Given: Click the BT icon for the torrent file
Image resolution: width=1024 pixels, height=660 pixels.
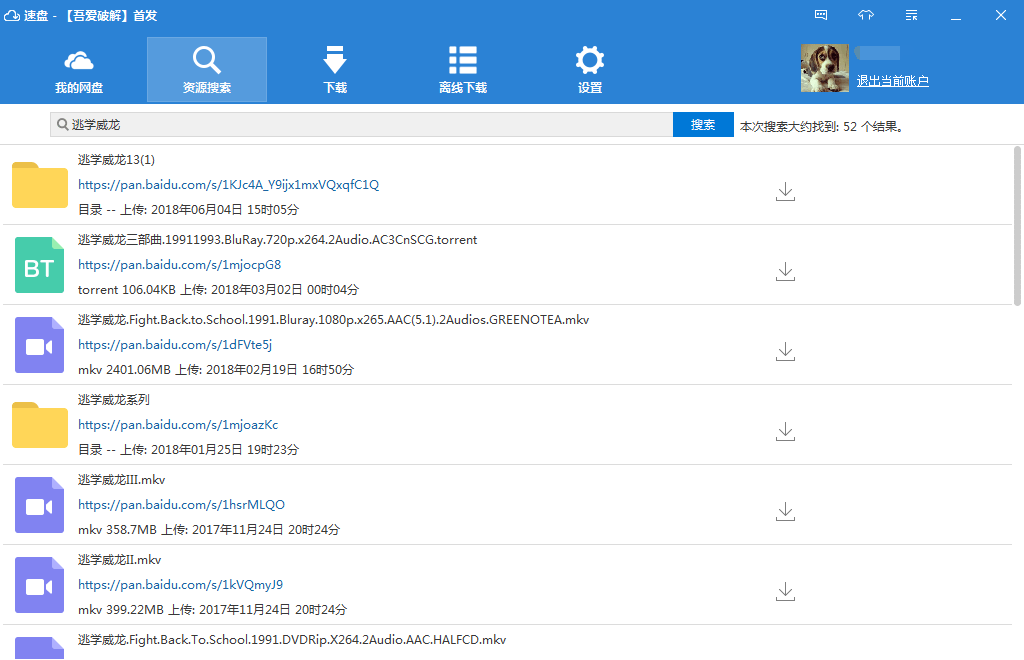Looking at the screenshot, I should [x=40, y=265].
